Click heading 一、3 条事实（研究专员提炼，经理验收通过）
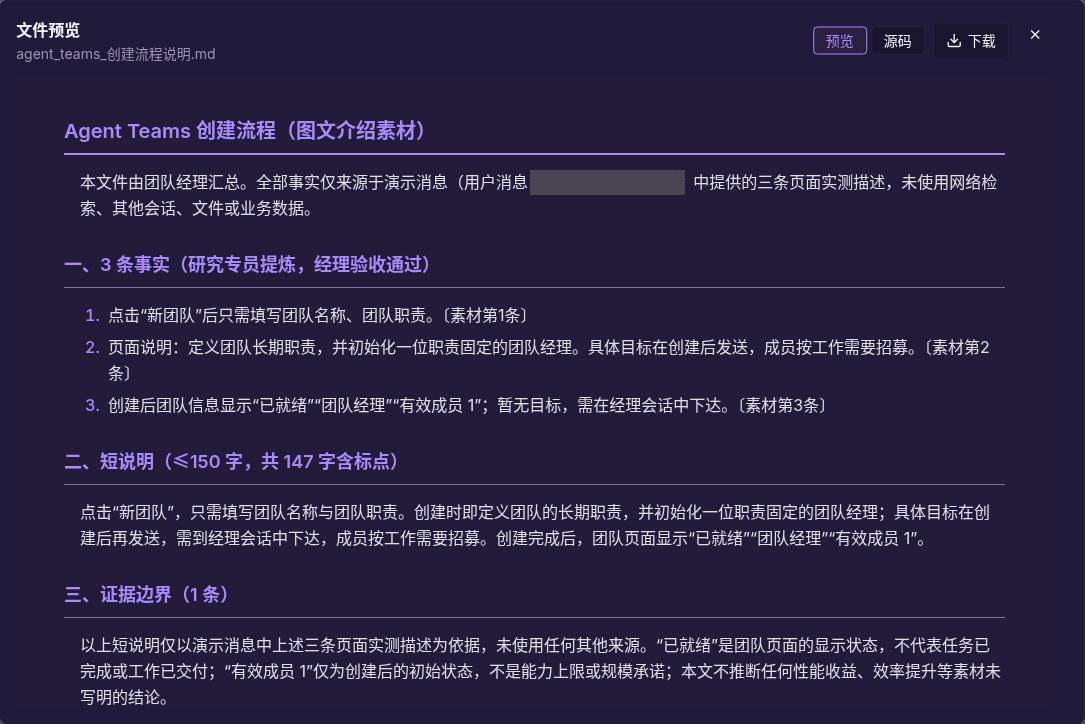Viewport: 1085px width, 724px height. tap(249, 264)
